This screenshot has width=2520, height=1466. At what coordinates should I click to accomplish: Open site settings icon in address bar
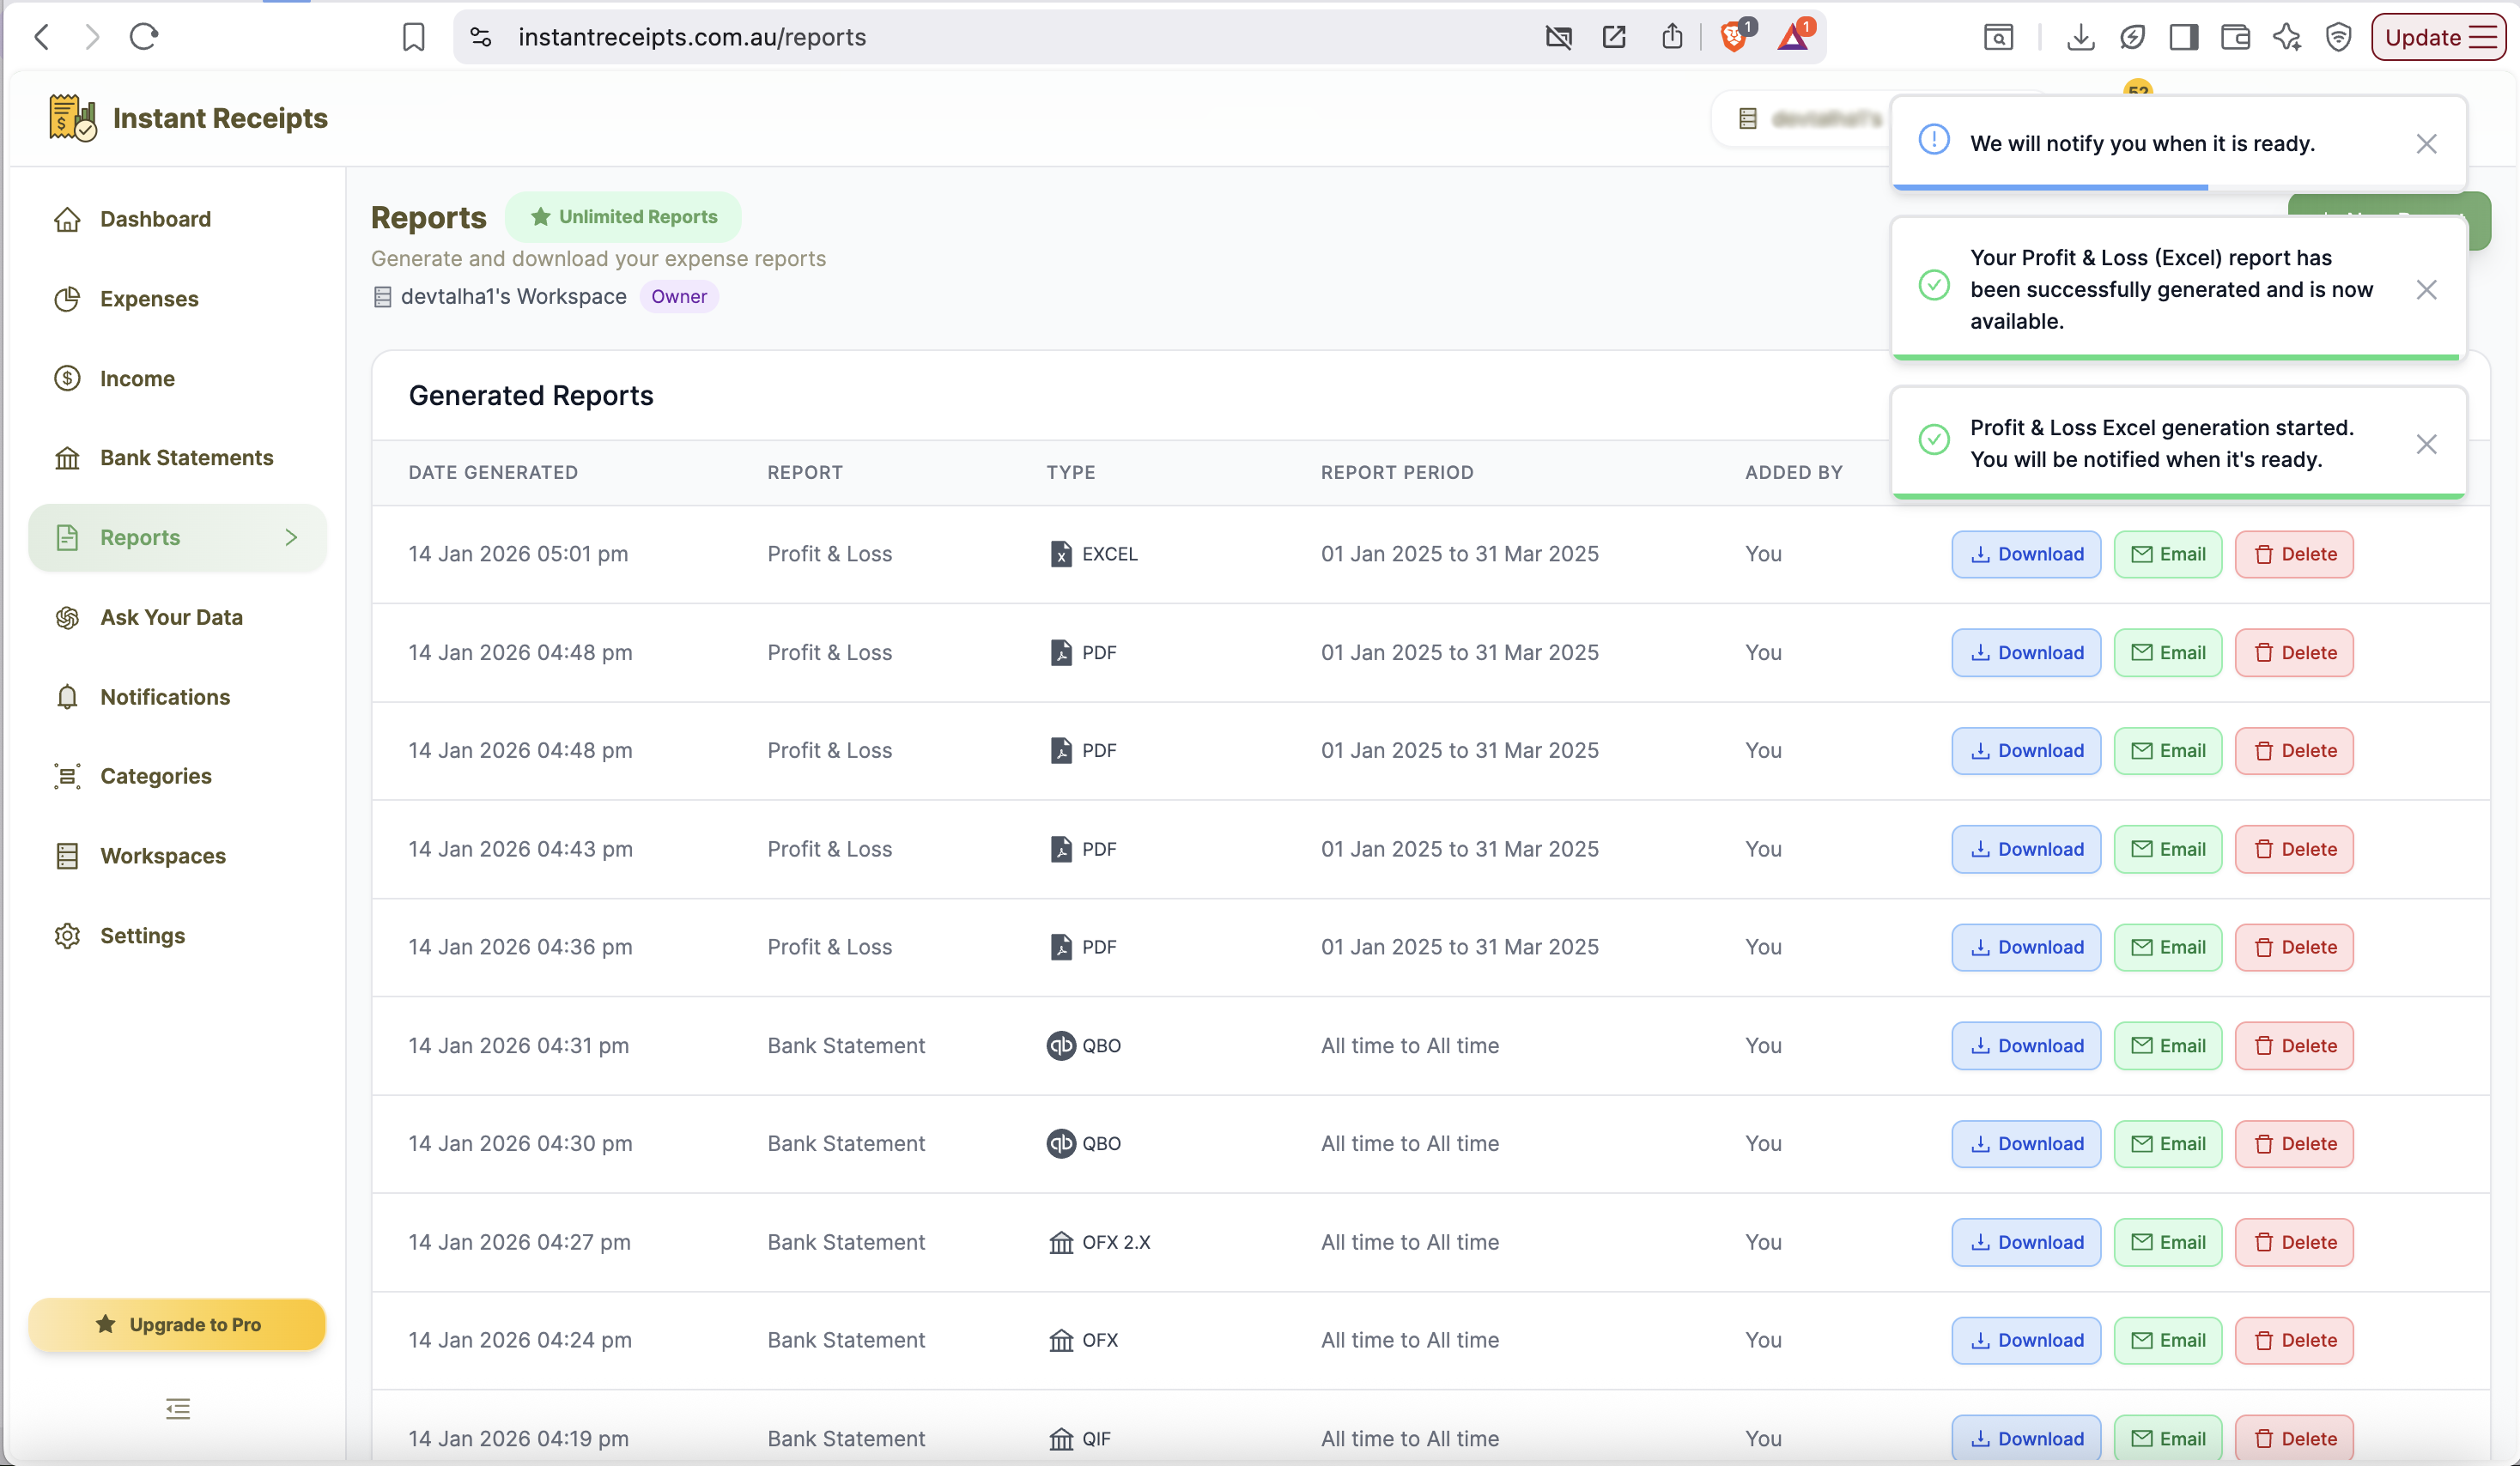point(481,37)
